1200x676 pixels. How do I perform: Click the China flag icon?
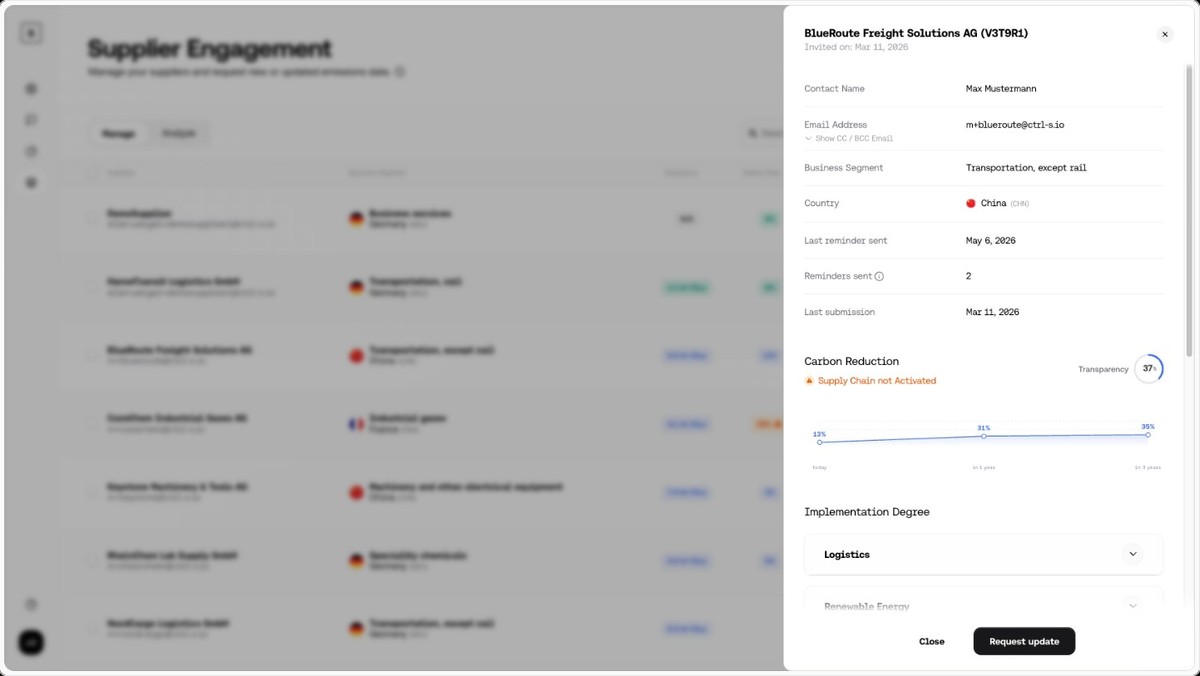(x=971, y=203)
